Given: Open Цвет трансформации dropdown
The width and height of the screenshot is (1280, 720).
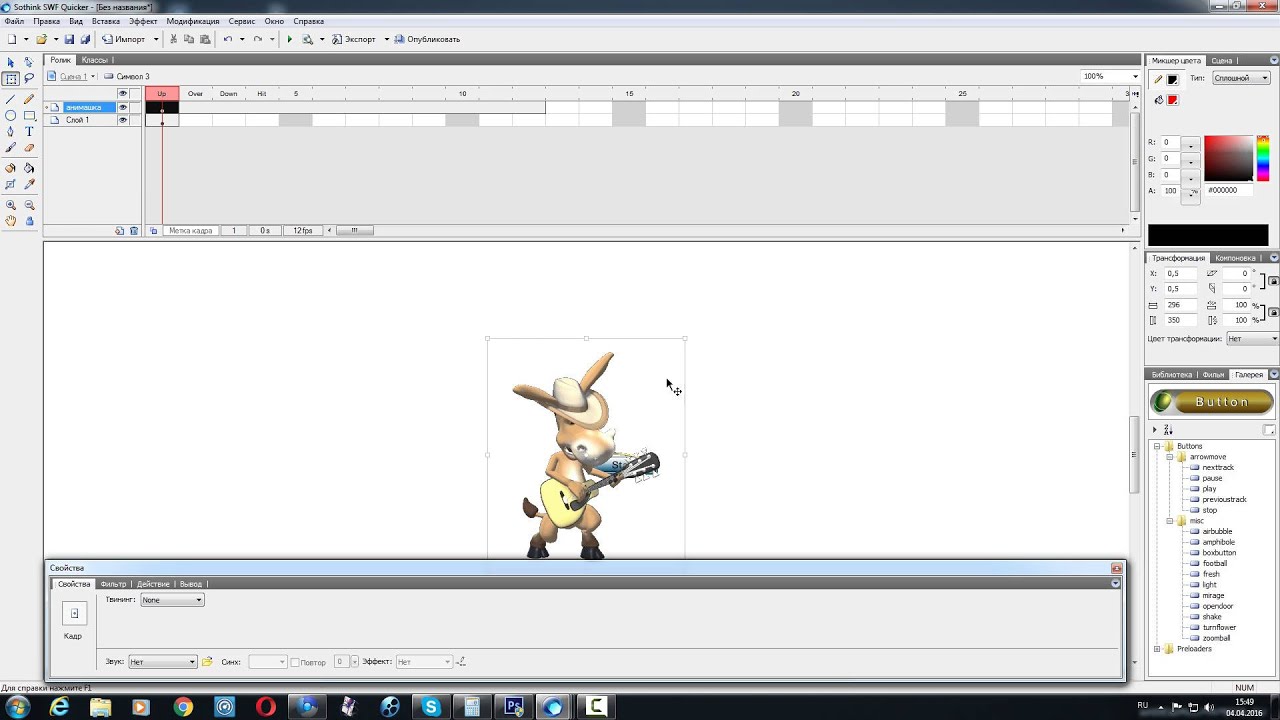Looking at the screenshot, I should coord(1253,339).
